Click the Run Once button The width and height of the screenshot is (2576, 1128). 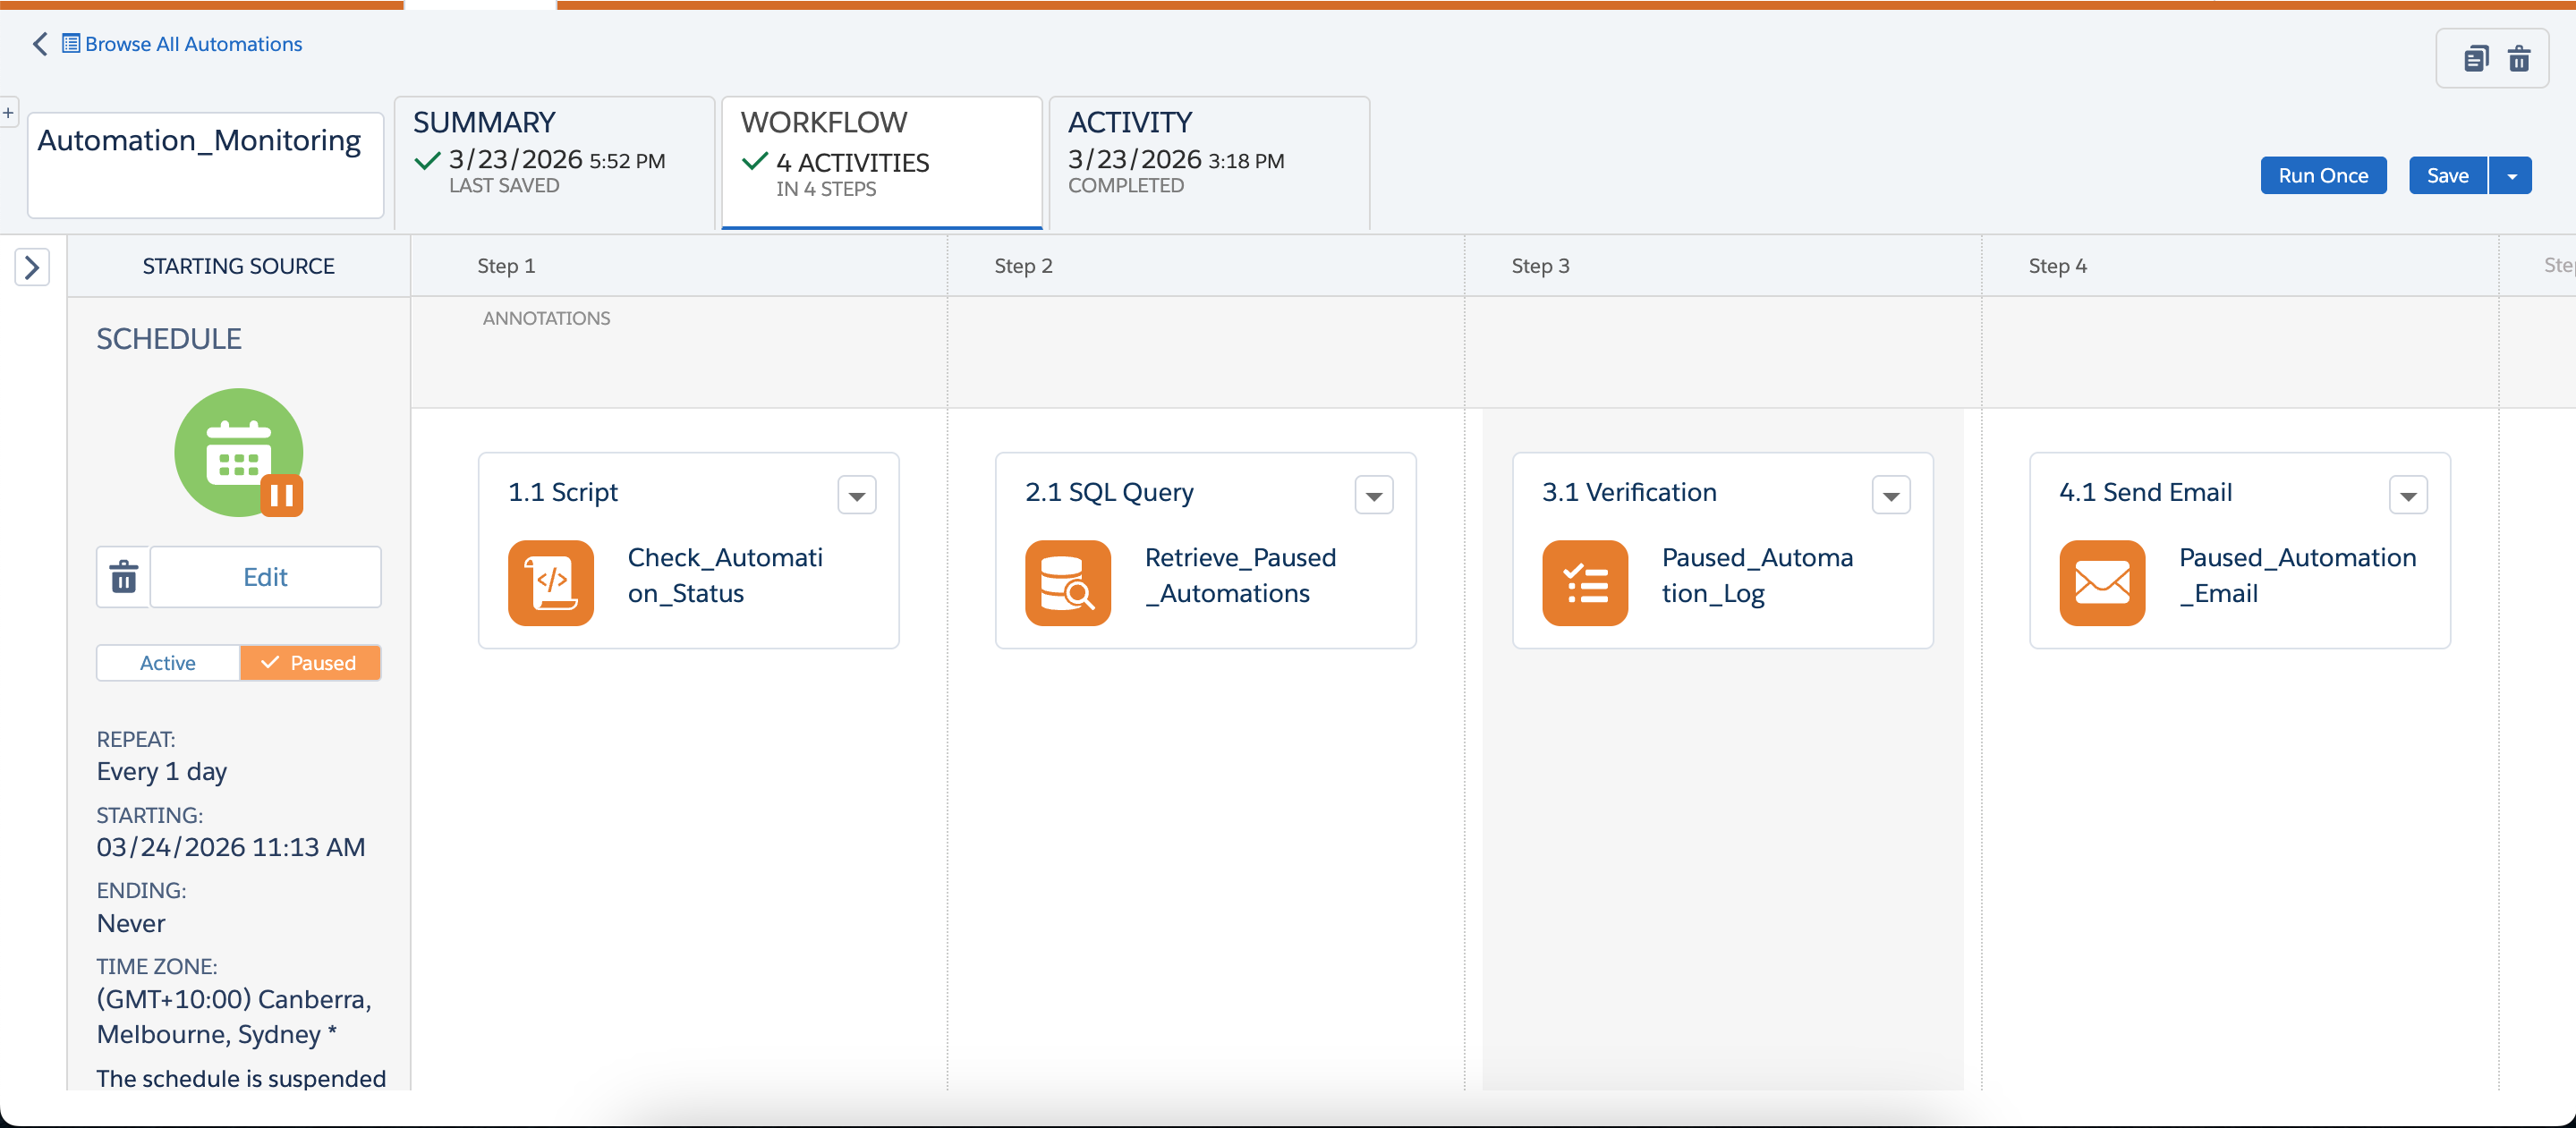[x=2323, y=175]
